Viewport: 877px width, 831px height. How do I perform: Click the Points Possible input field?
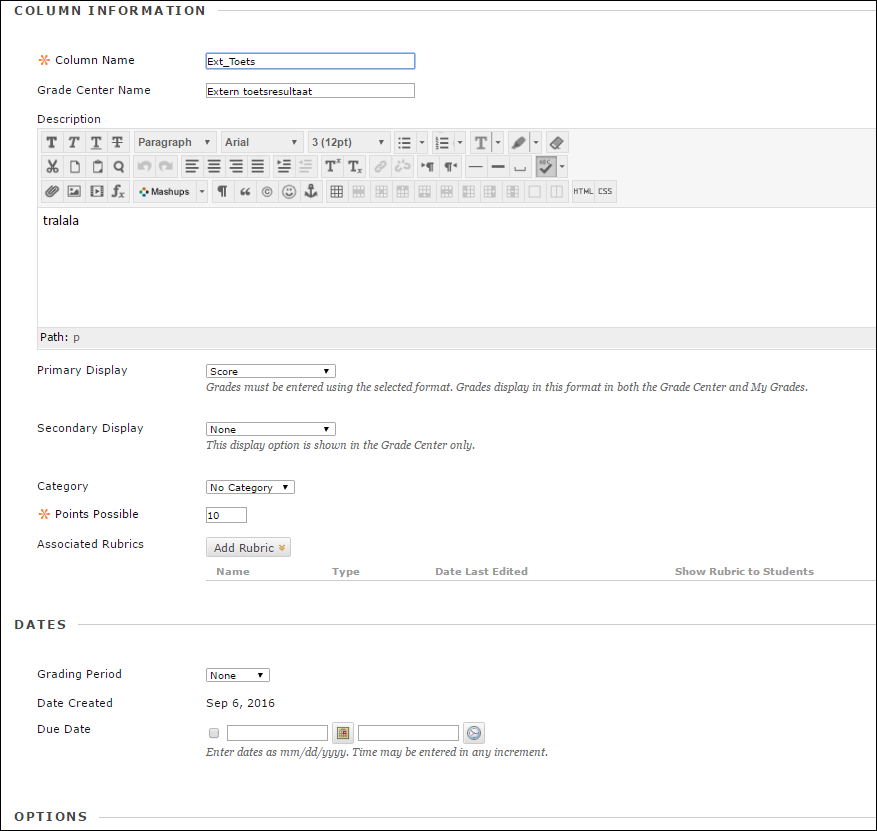click(226, 515)
